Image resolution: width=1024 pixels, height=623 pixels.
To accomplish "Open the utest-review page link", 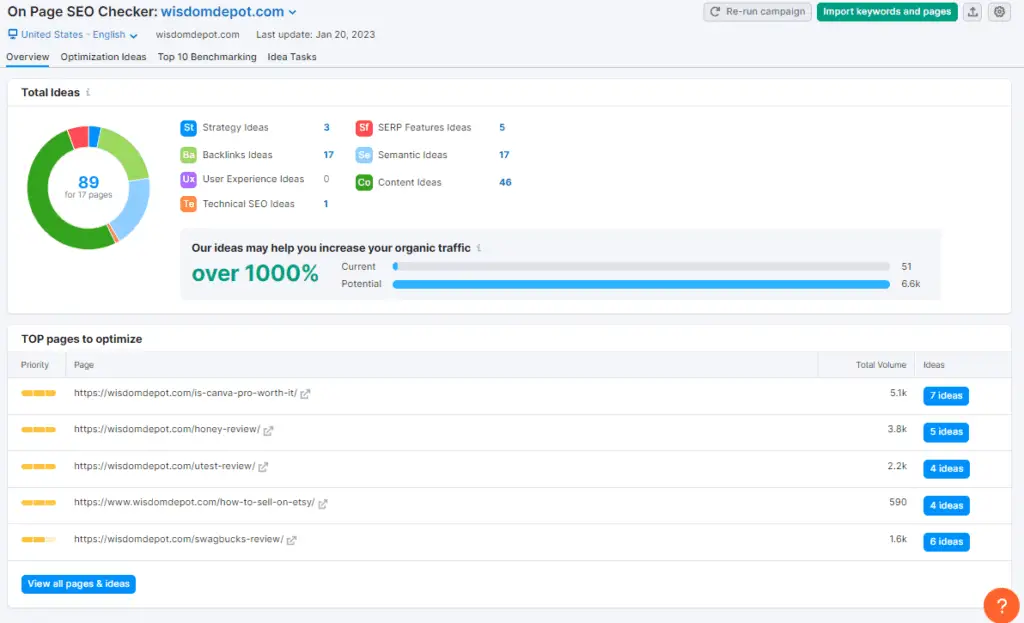I will click(165, 466).
